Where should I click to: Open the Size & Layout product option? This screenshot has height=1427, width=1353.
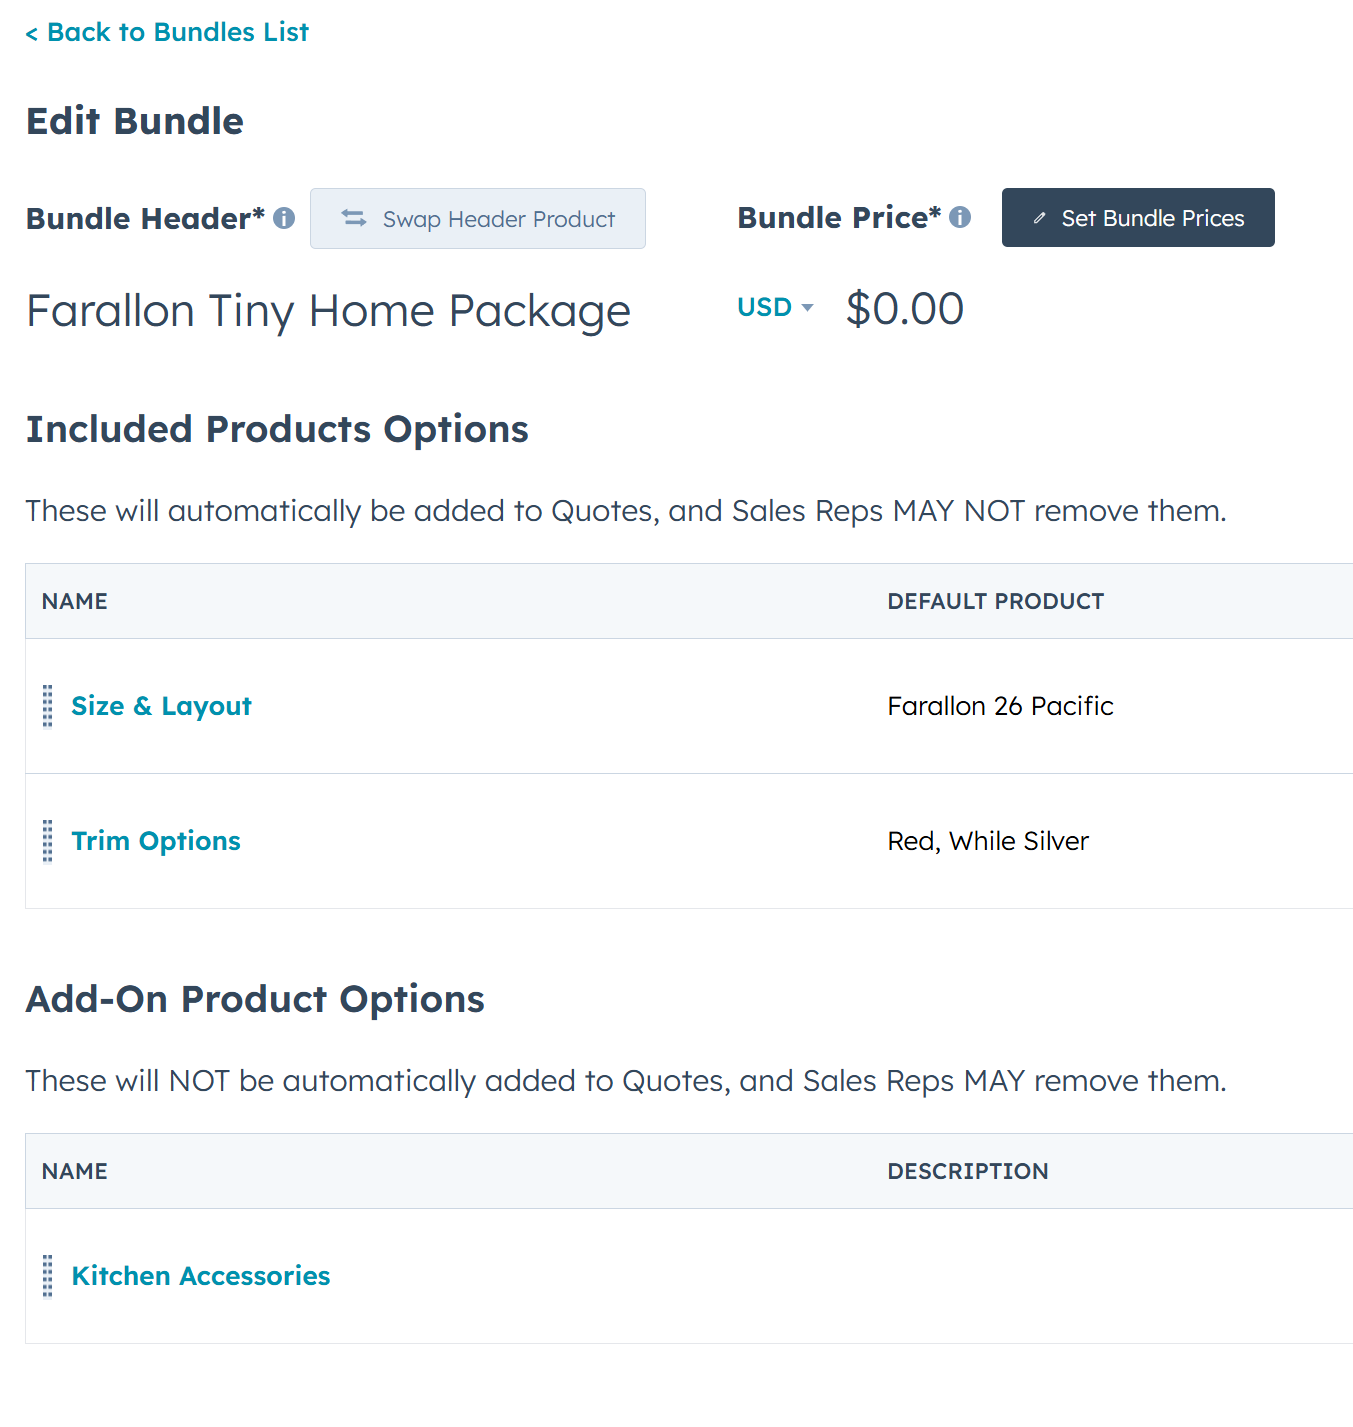point(160,706)
